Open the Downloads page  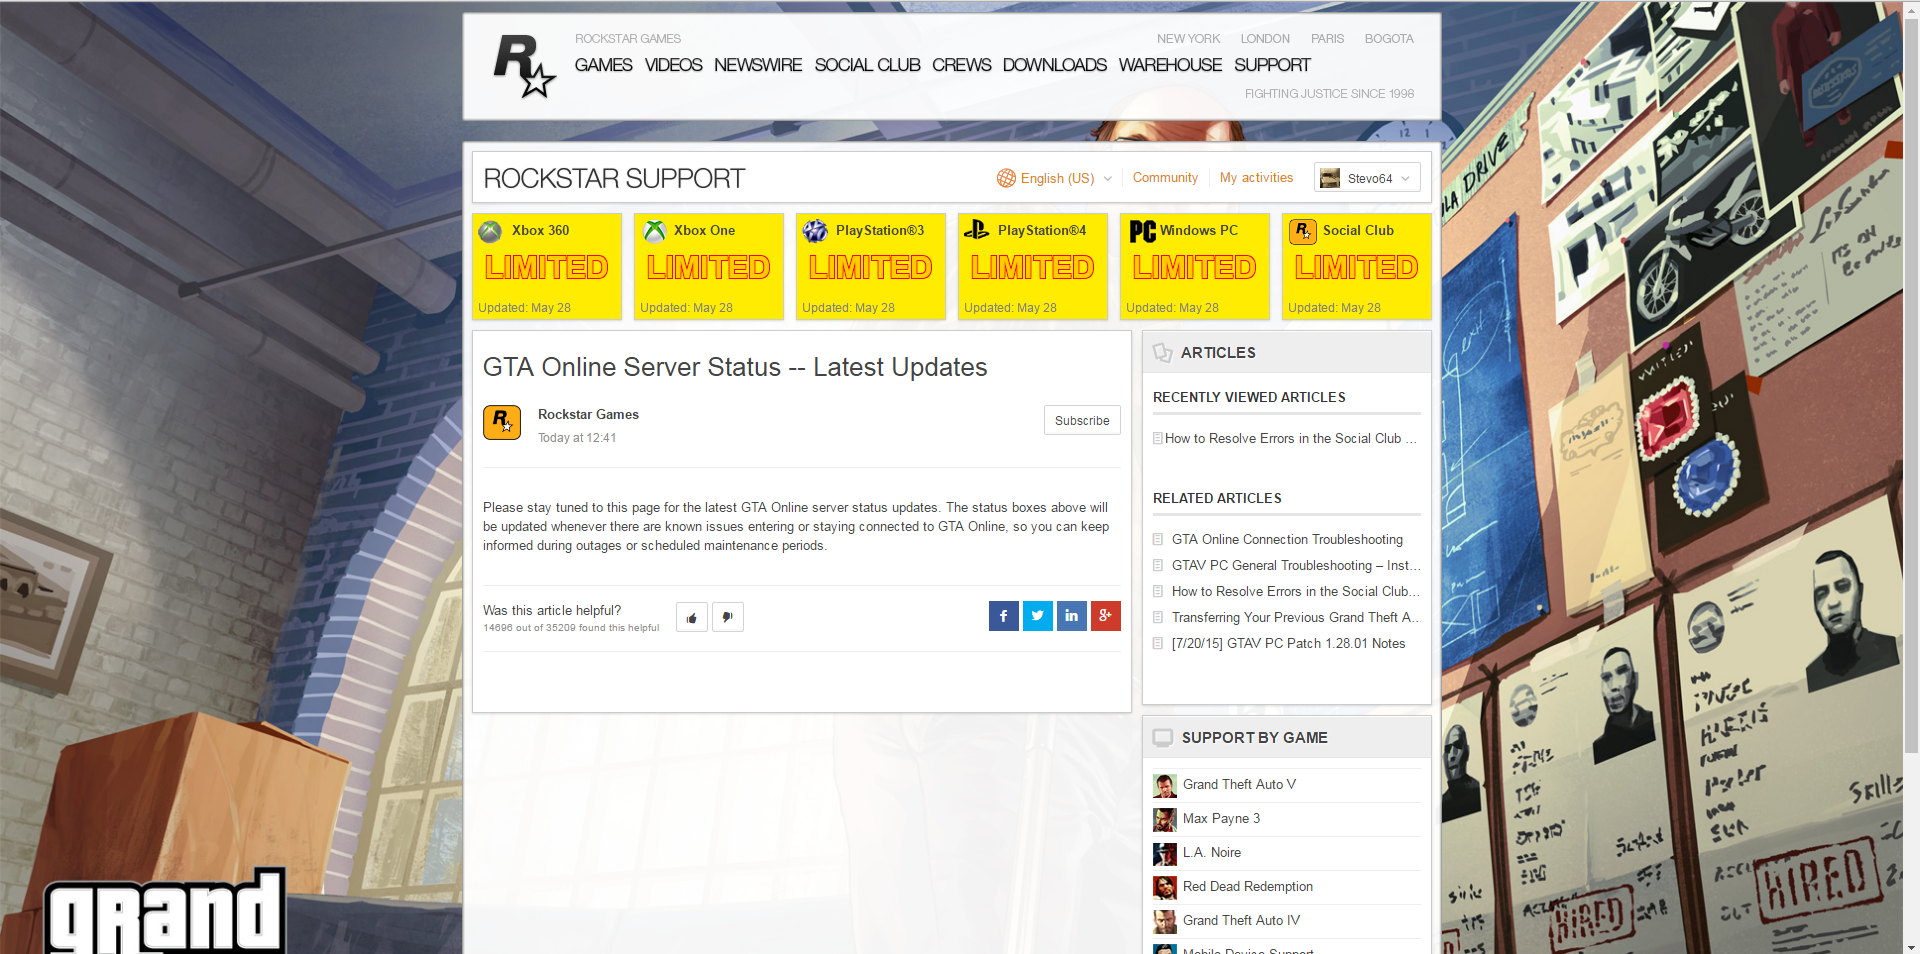click(x=1055, y=65)
